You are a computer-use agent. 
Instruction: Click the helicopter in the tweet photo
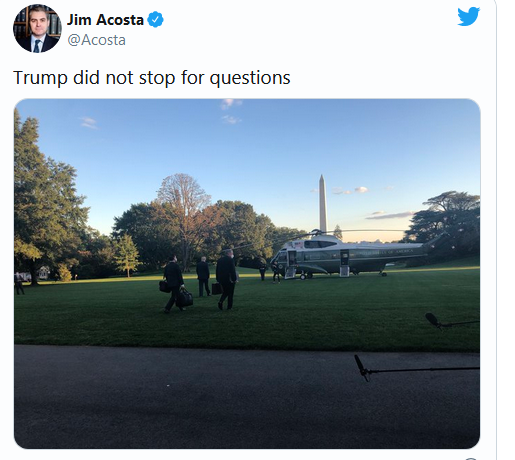(347, 255)
